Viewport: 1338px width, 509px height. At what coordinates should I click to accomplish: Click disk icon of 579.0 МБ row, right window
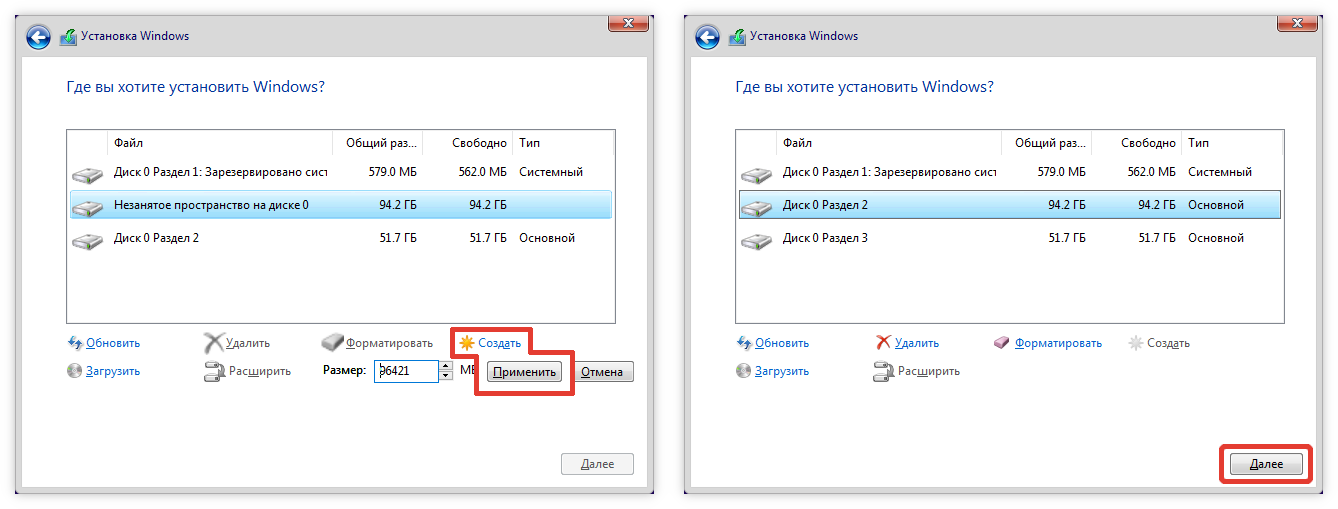pyautogui.click(x=756, y=174)
